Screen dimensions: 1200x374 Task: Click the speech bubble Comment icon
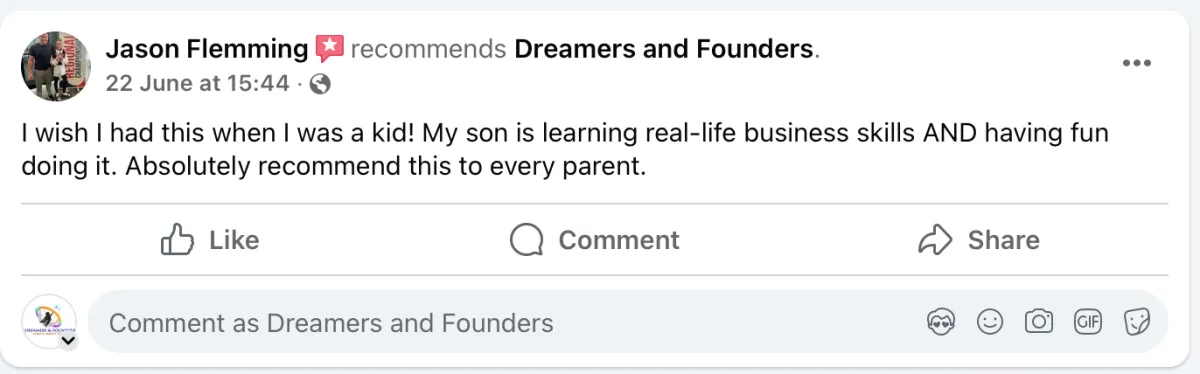pos(526,240)
